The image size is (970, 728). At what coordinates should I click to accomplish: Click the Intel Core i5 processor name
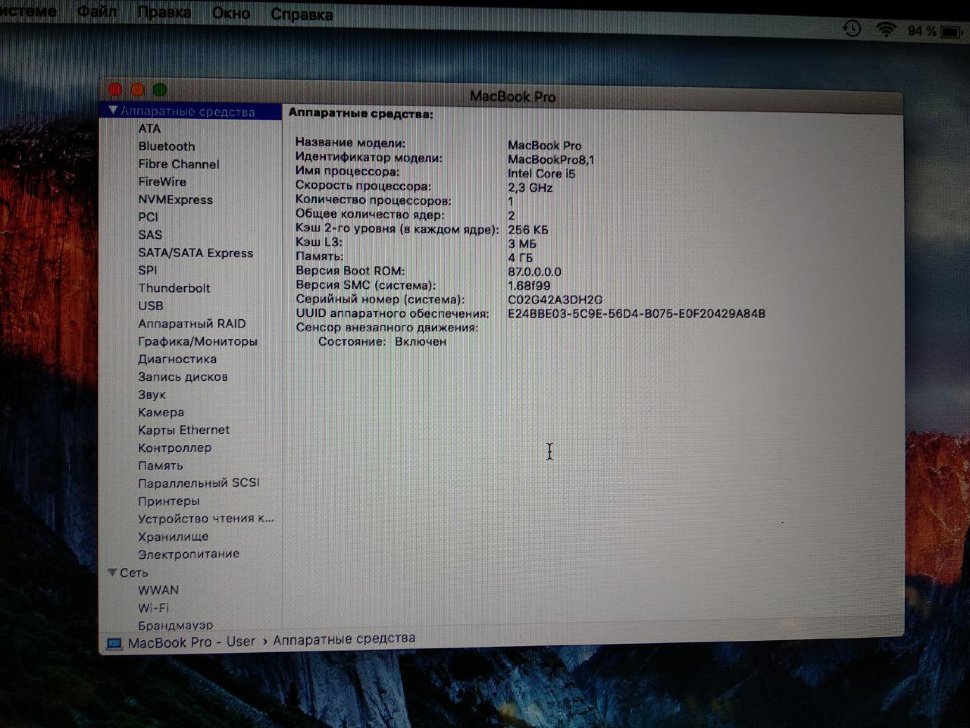click(x=541, y=174)
